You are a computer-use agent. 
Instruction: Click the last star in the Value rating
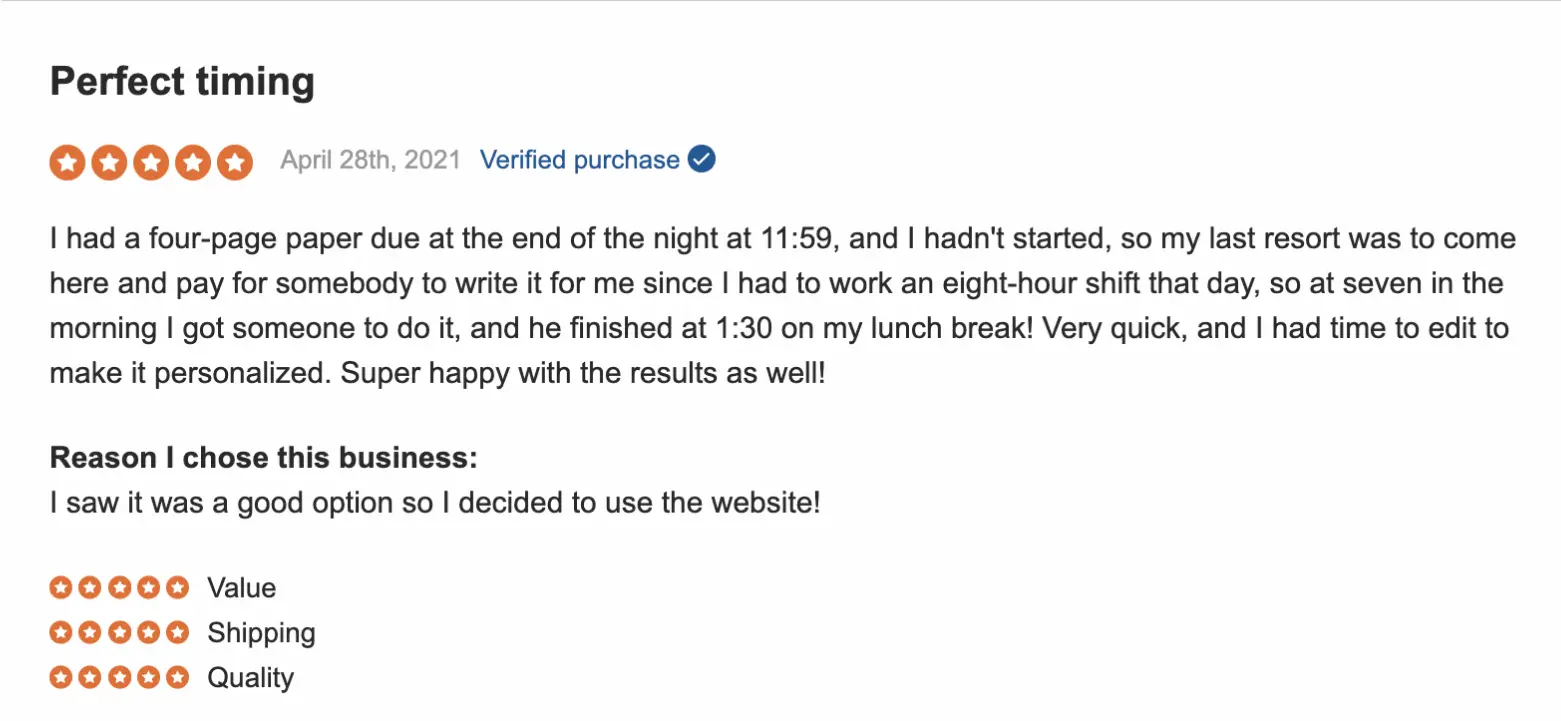[177, 587]
